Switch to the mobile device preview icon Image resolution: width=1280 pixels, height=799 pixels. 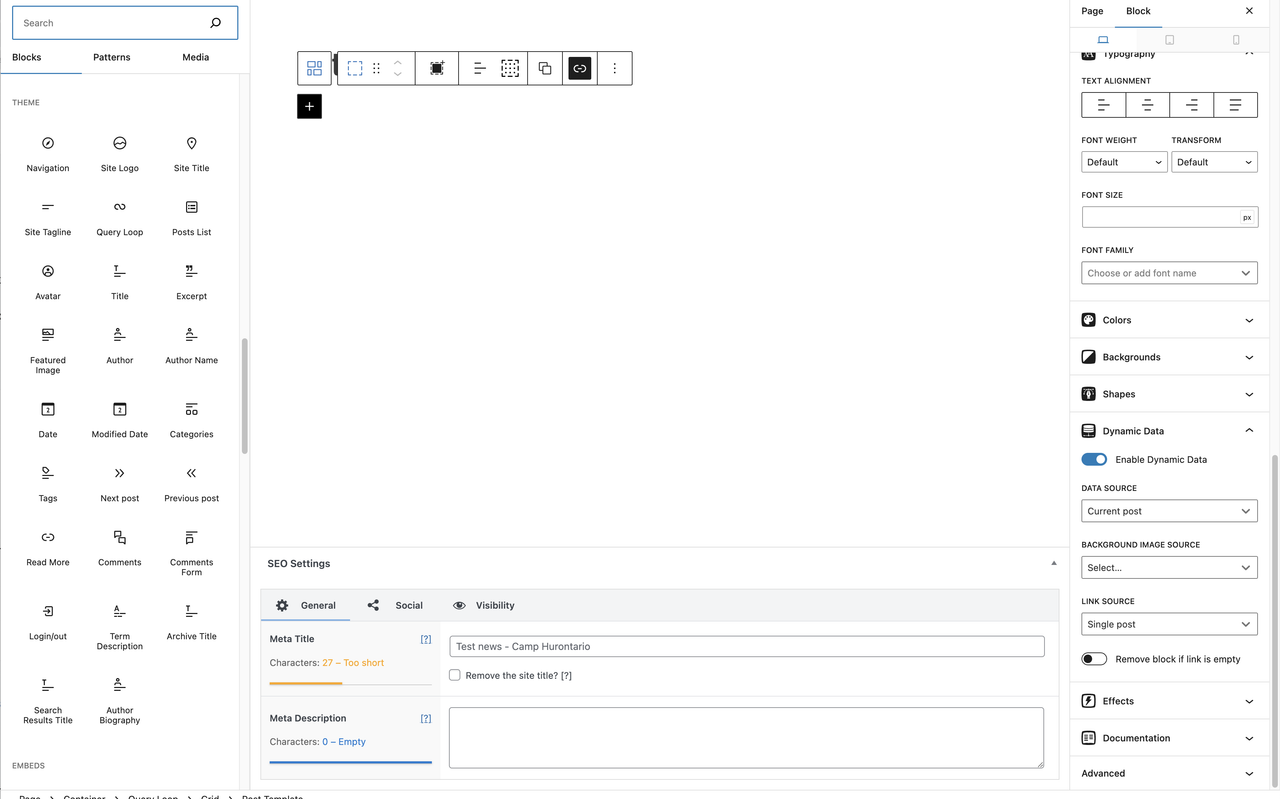click(x=1236, y=40)
